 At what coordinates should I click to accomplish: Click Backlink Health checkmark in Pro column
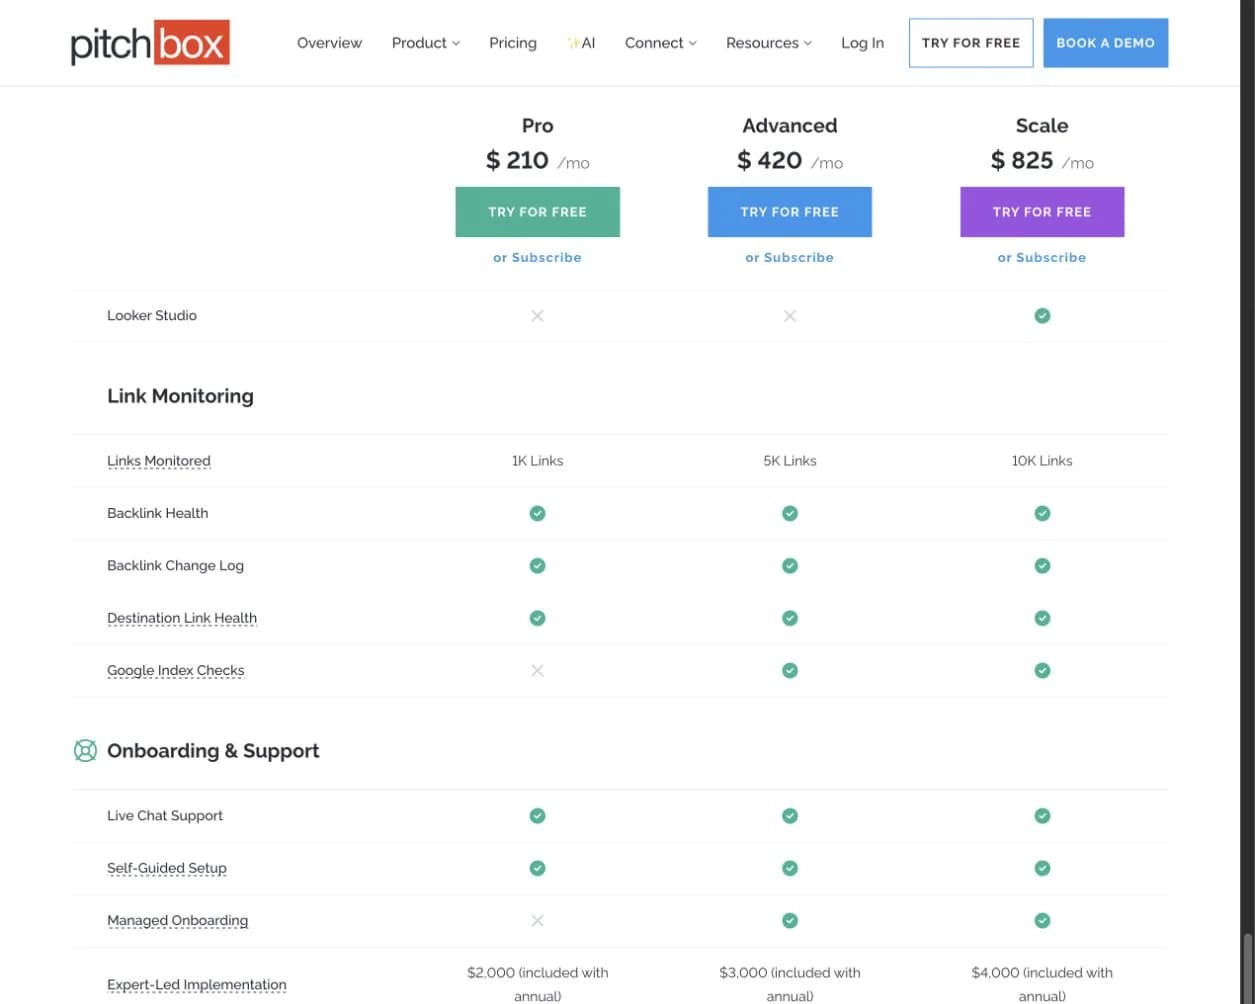pyautogui.click(x=537, y=513)
